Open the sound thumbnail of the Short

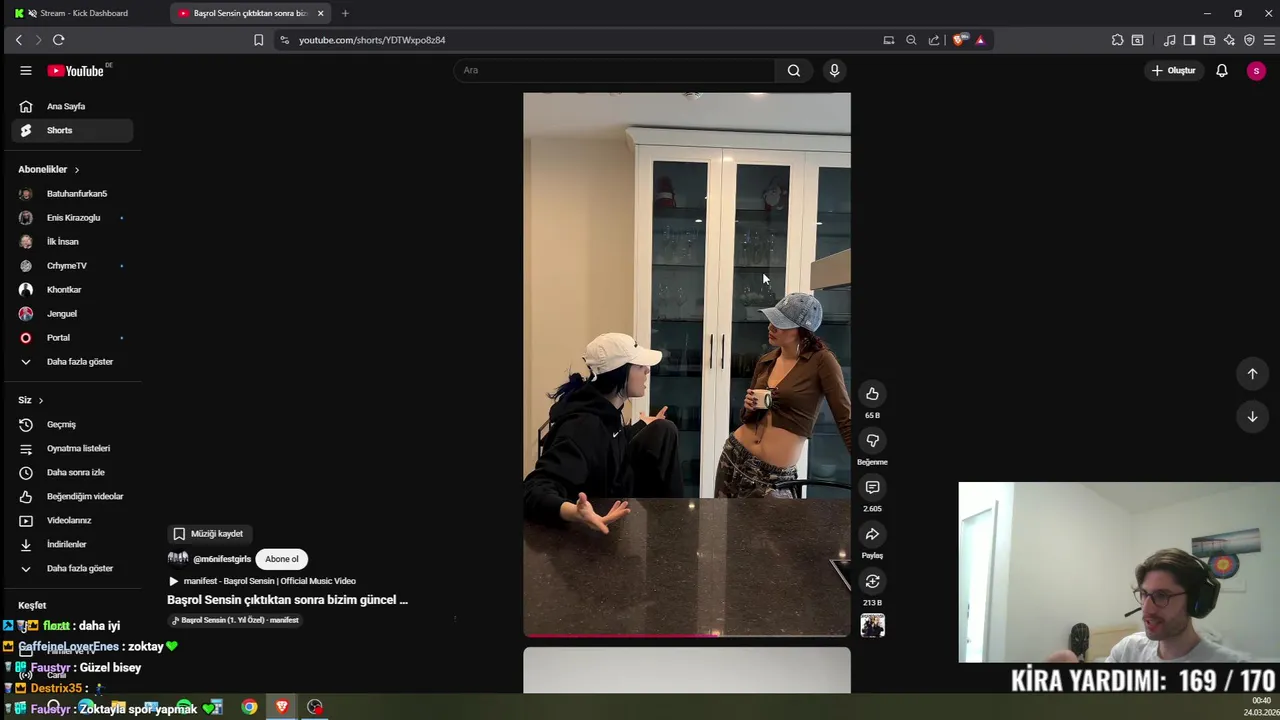click(x=872, y=626)
